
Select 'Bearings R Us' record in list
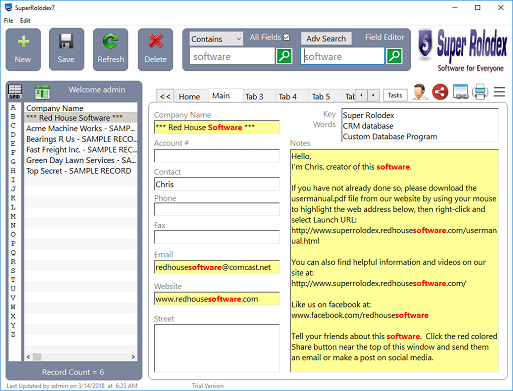tap(81, 139)
